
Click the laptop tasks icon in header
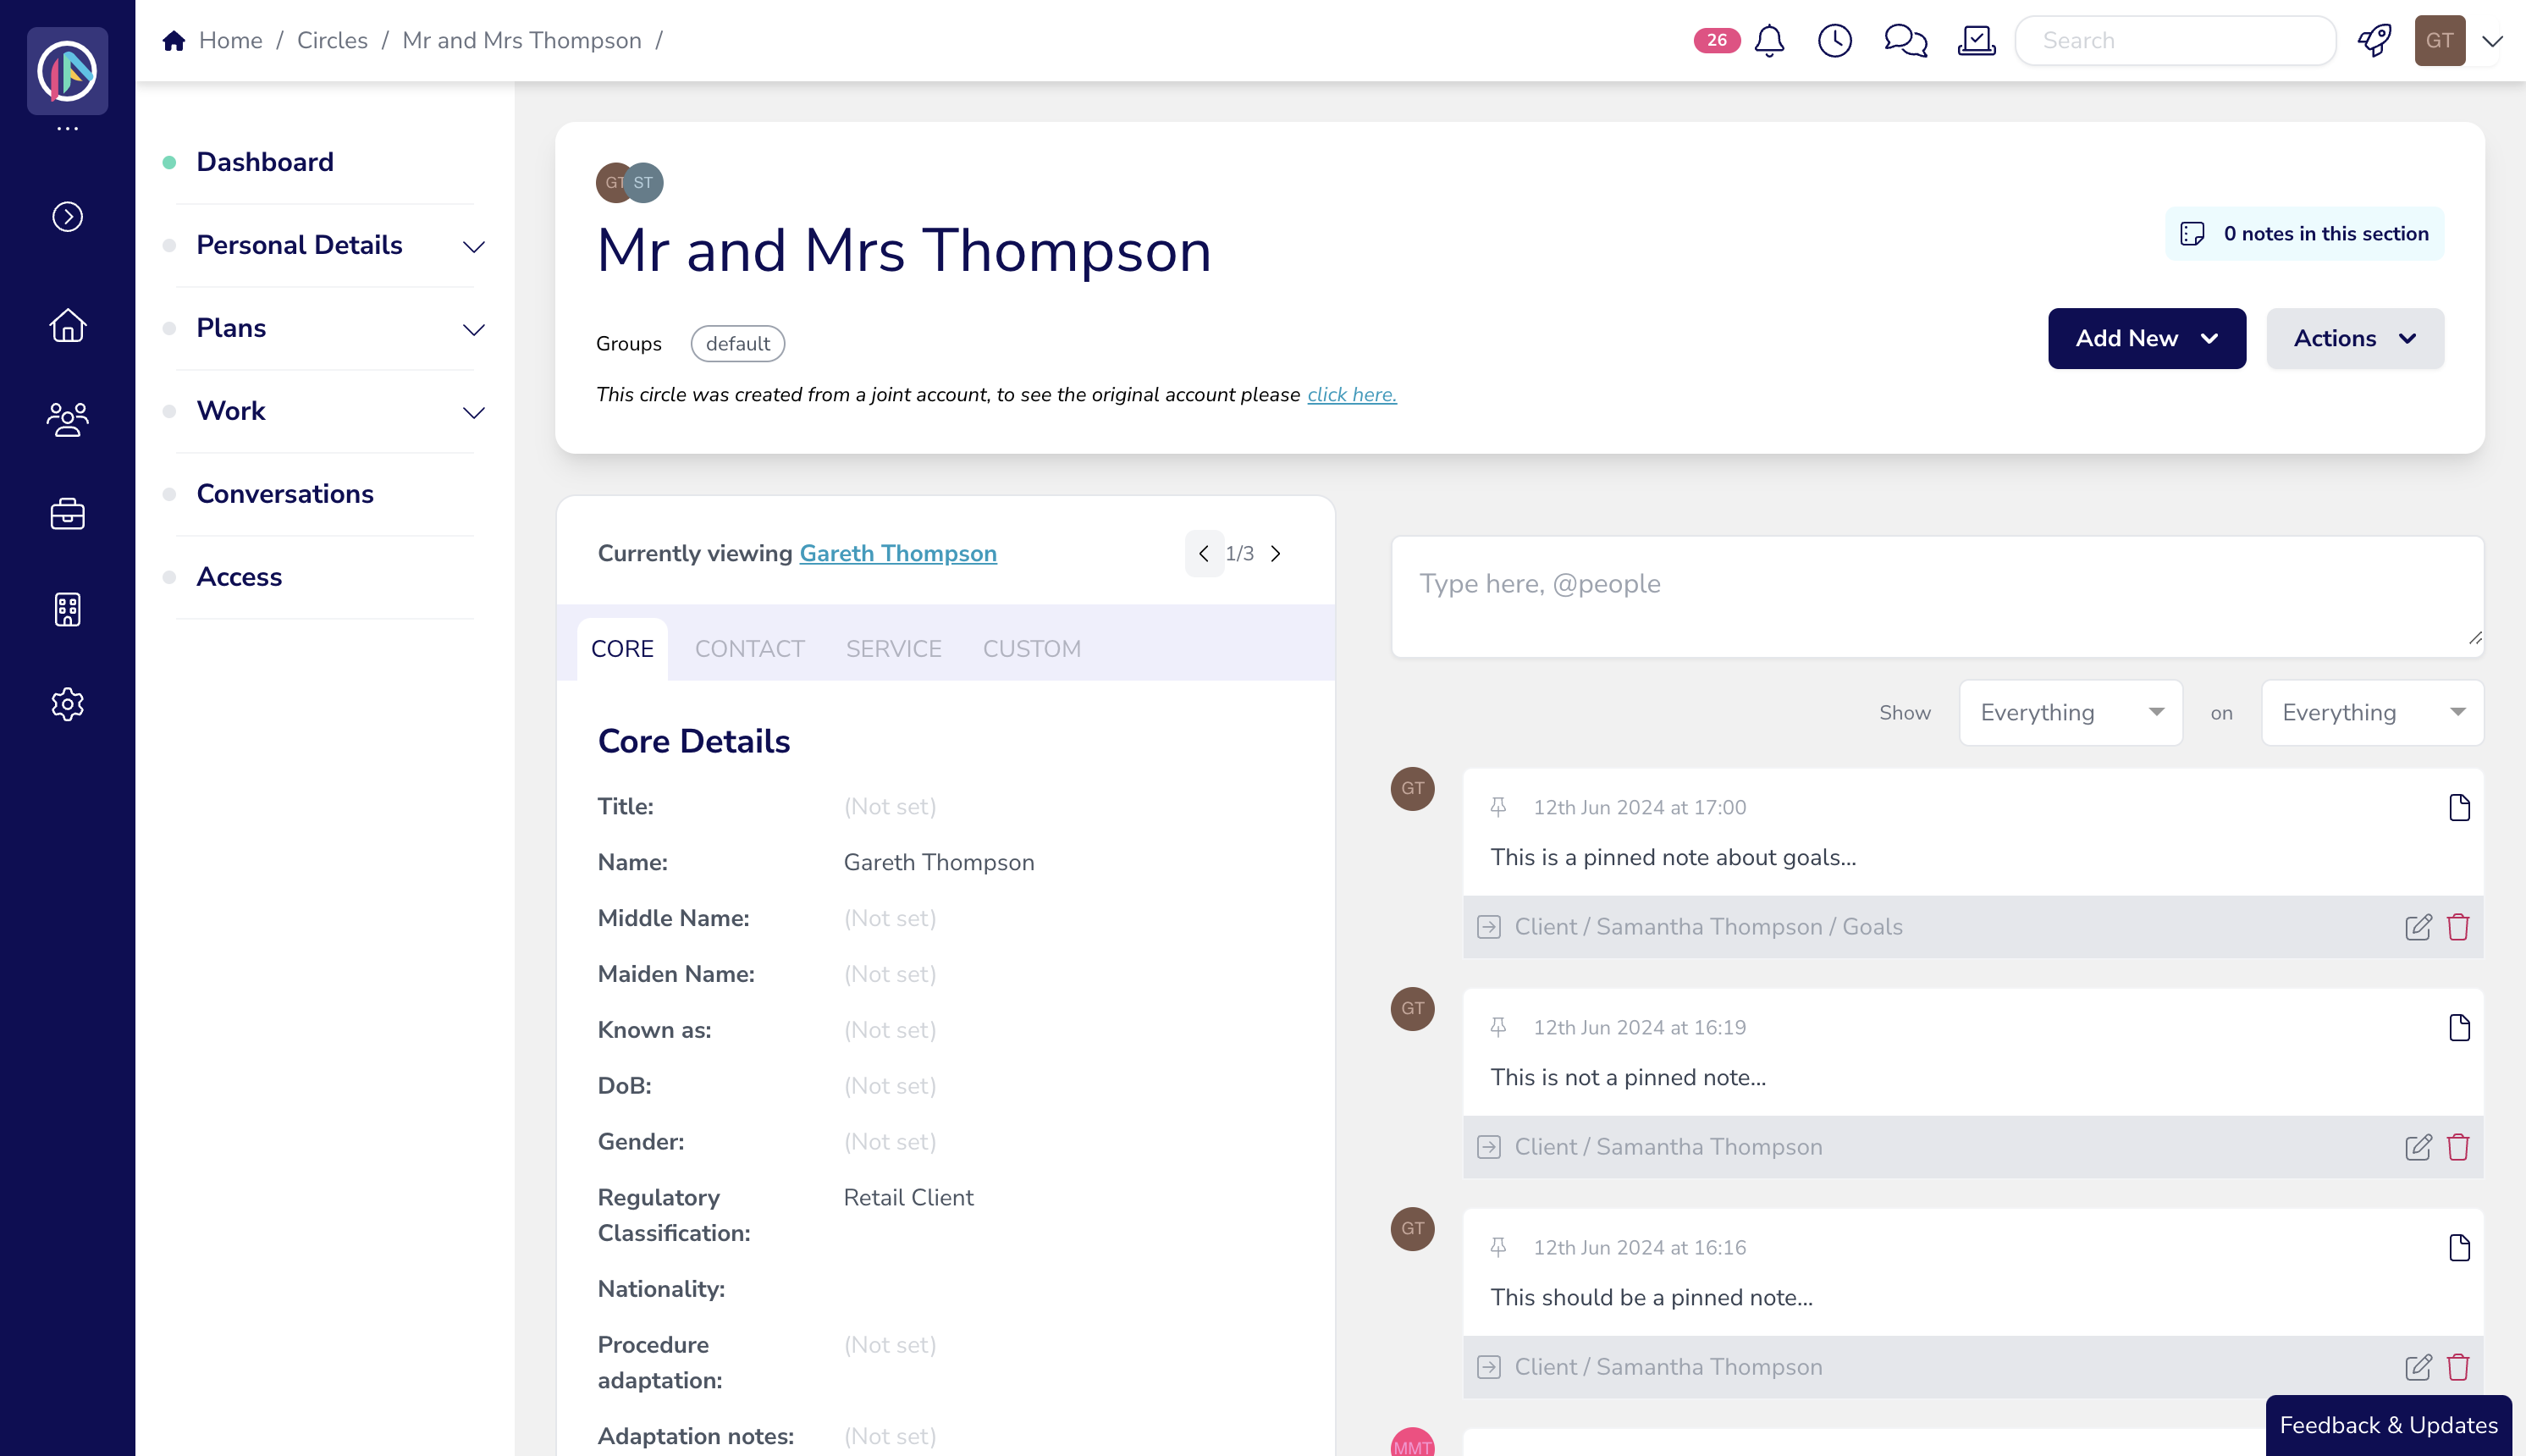pyautogui.click(x=1976, y=40)
